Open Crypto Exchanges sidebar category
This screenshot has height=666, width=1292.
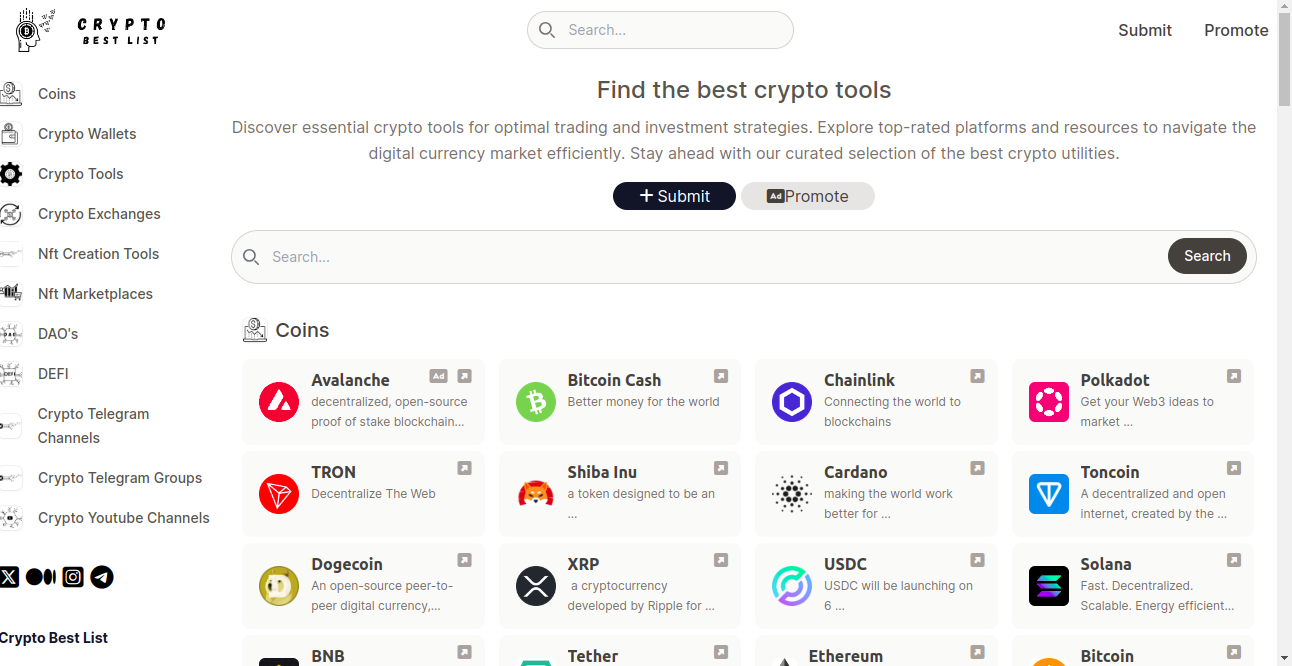tap(99, 214)
